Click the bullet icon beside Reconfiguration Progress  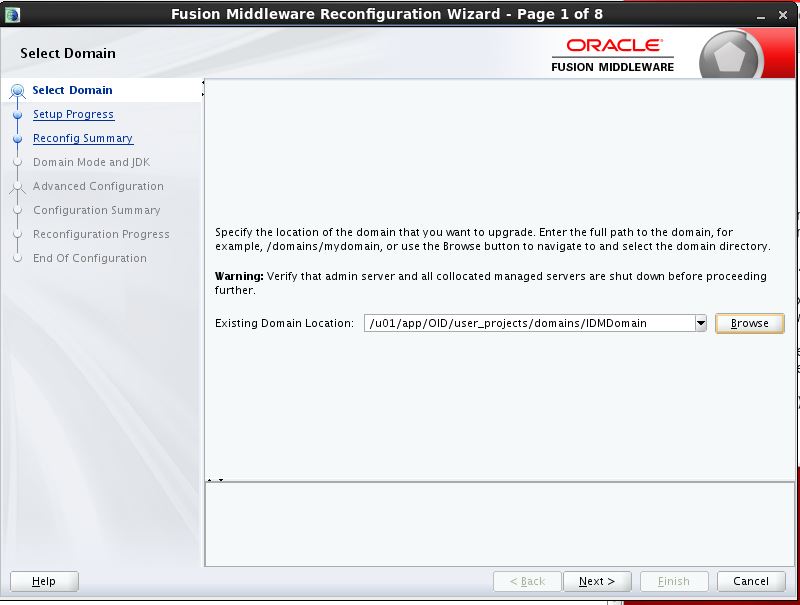17,235
